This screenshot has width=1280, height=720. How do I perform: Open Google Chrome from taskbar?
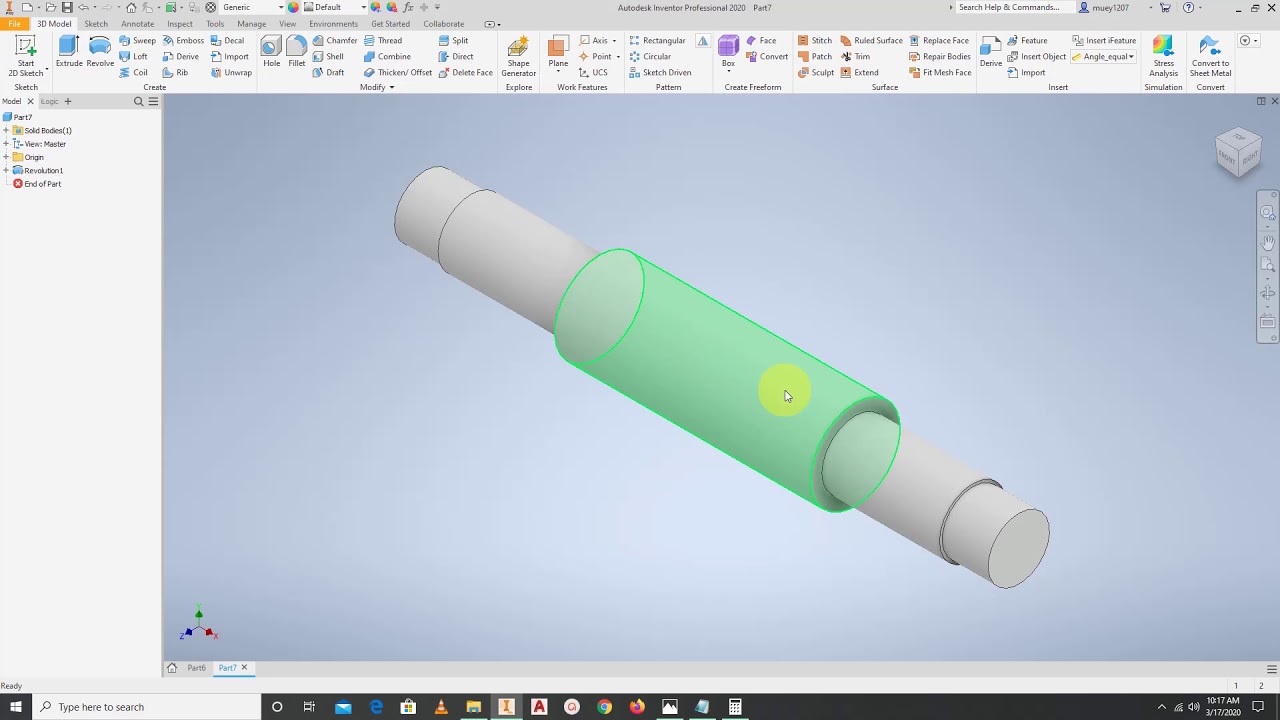(x=604, y=707)
